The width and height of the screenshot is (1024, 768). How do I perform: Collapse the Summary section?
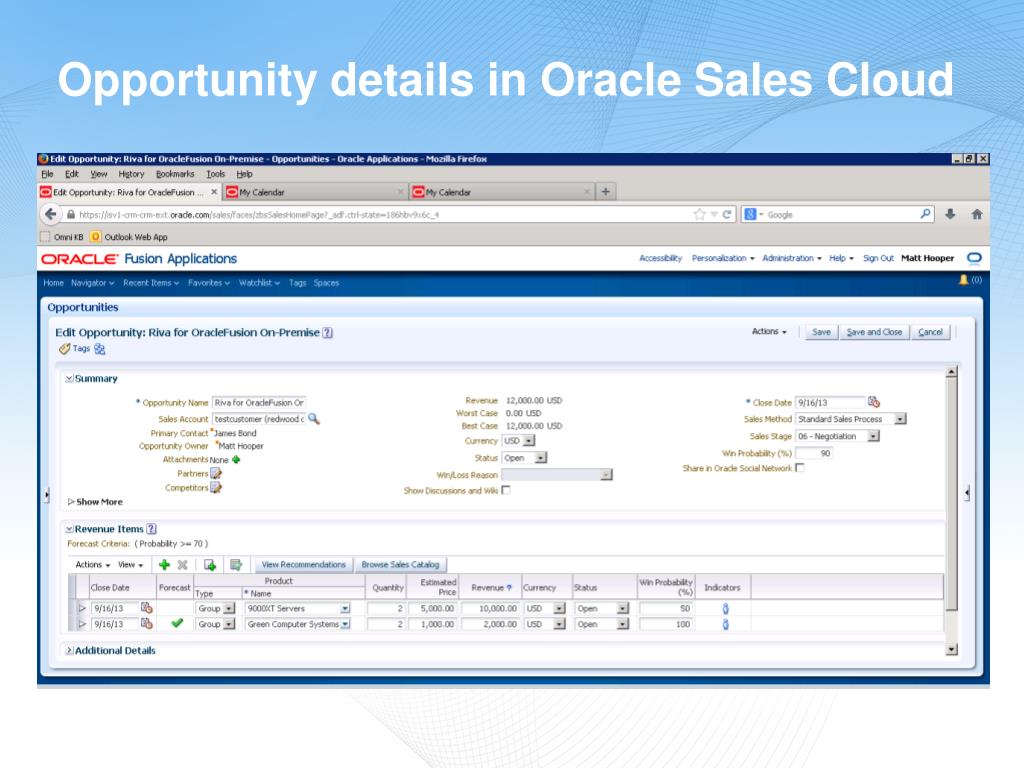tap(69, 379)
